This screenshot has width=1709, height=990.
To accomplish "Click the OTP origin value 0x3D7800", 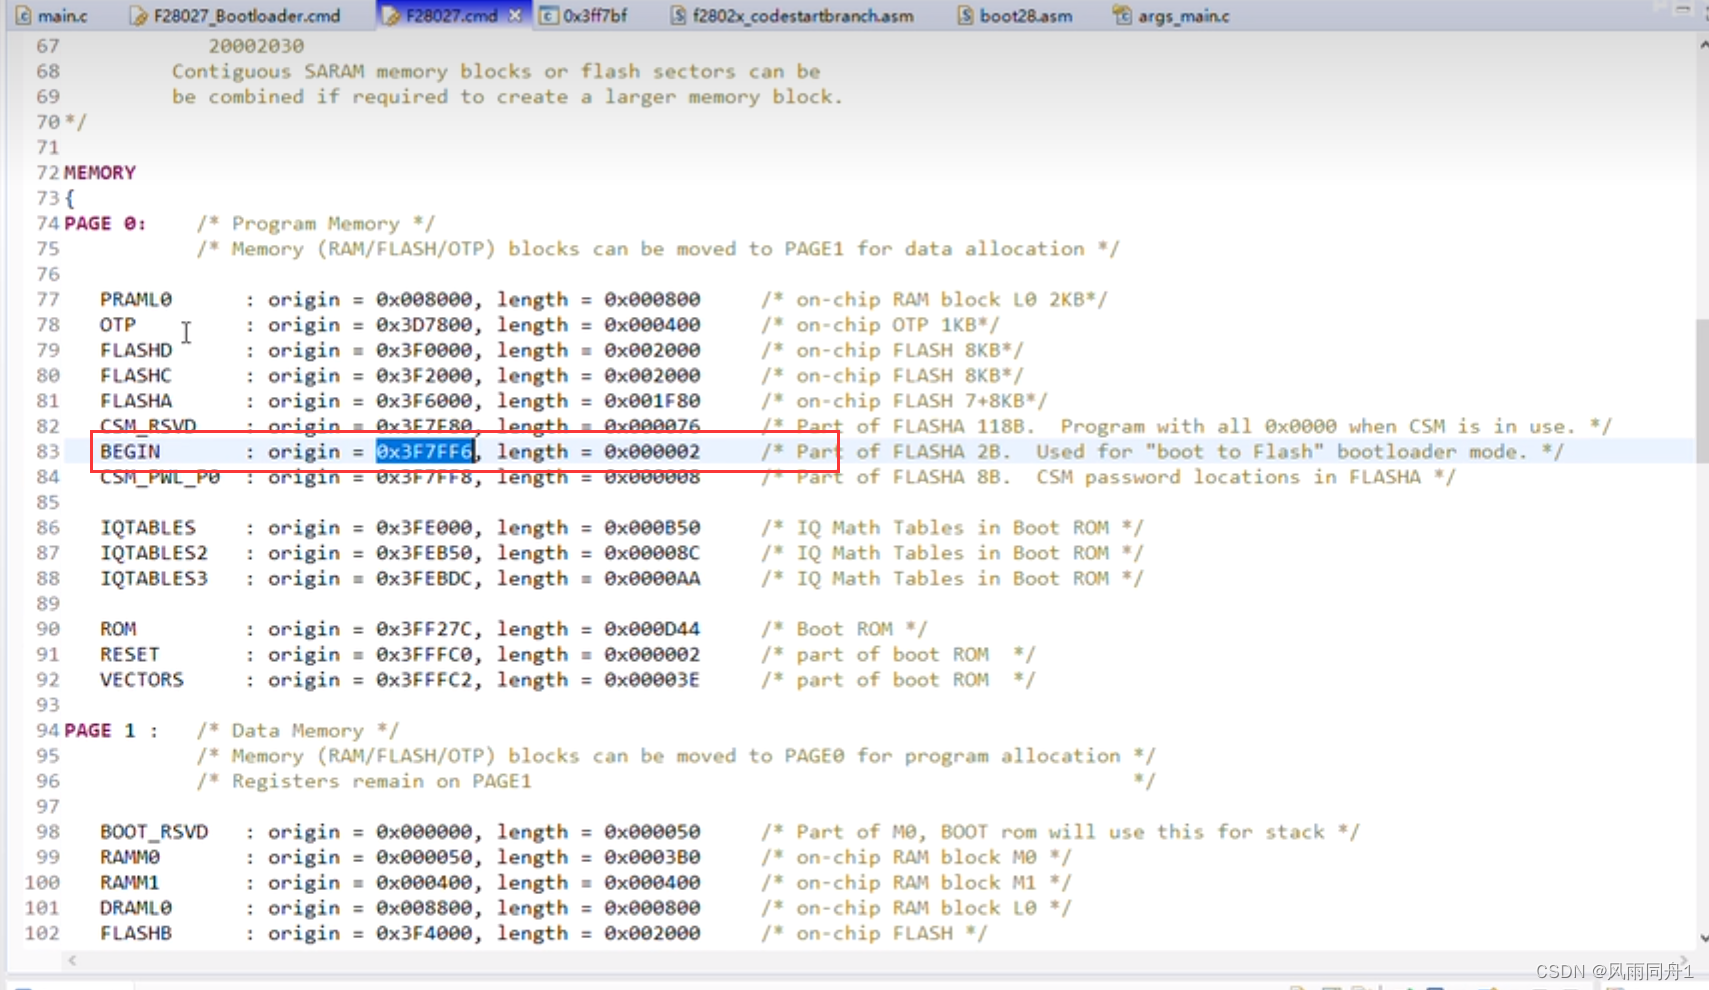I will (x=424, y=324).
